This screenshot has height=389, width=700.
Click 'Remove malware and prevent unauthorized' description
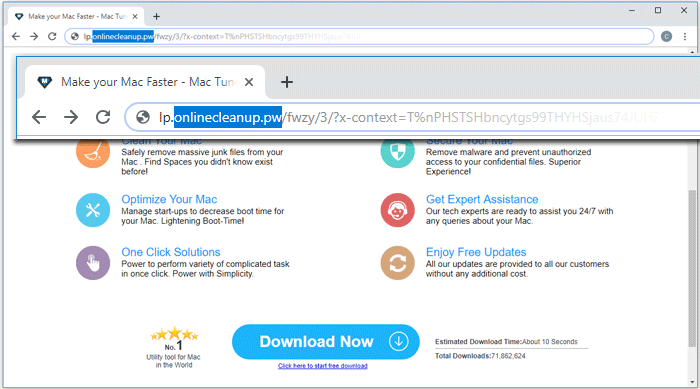tap(508, 162)
